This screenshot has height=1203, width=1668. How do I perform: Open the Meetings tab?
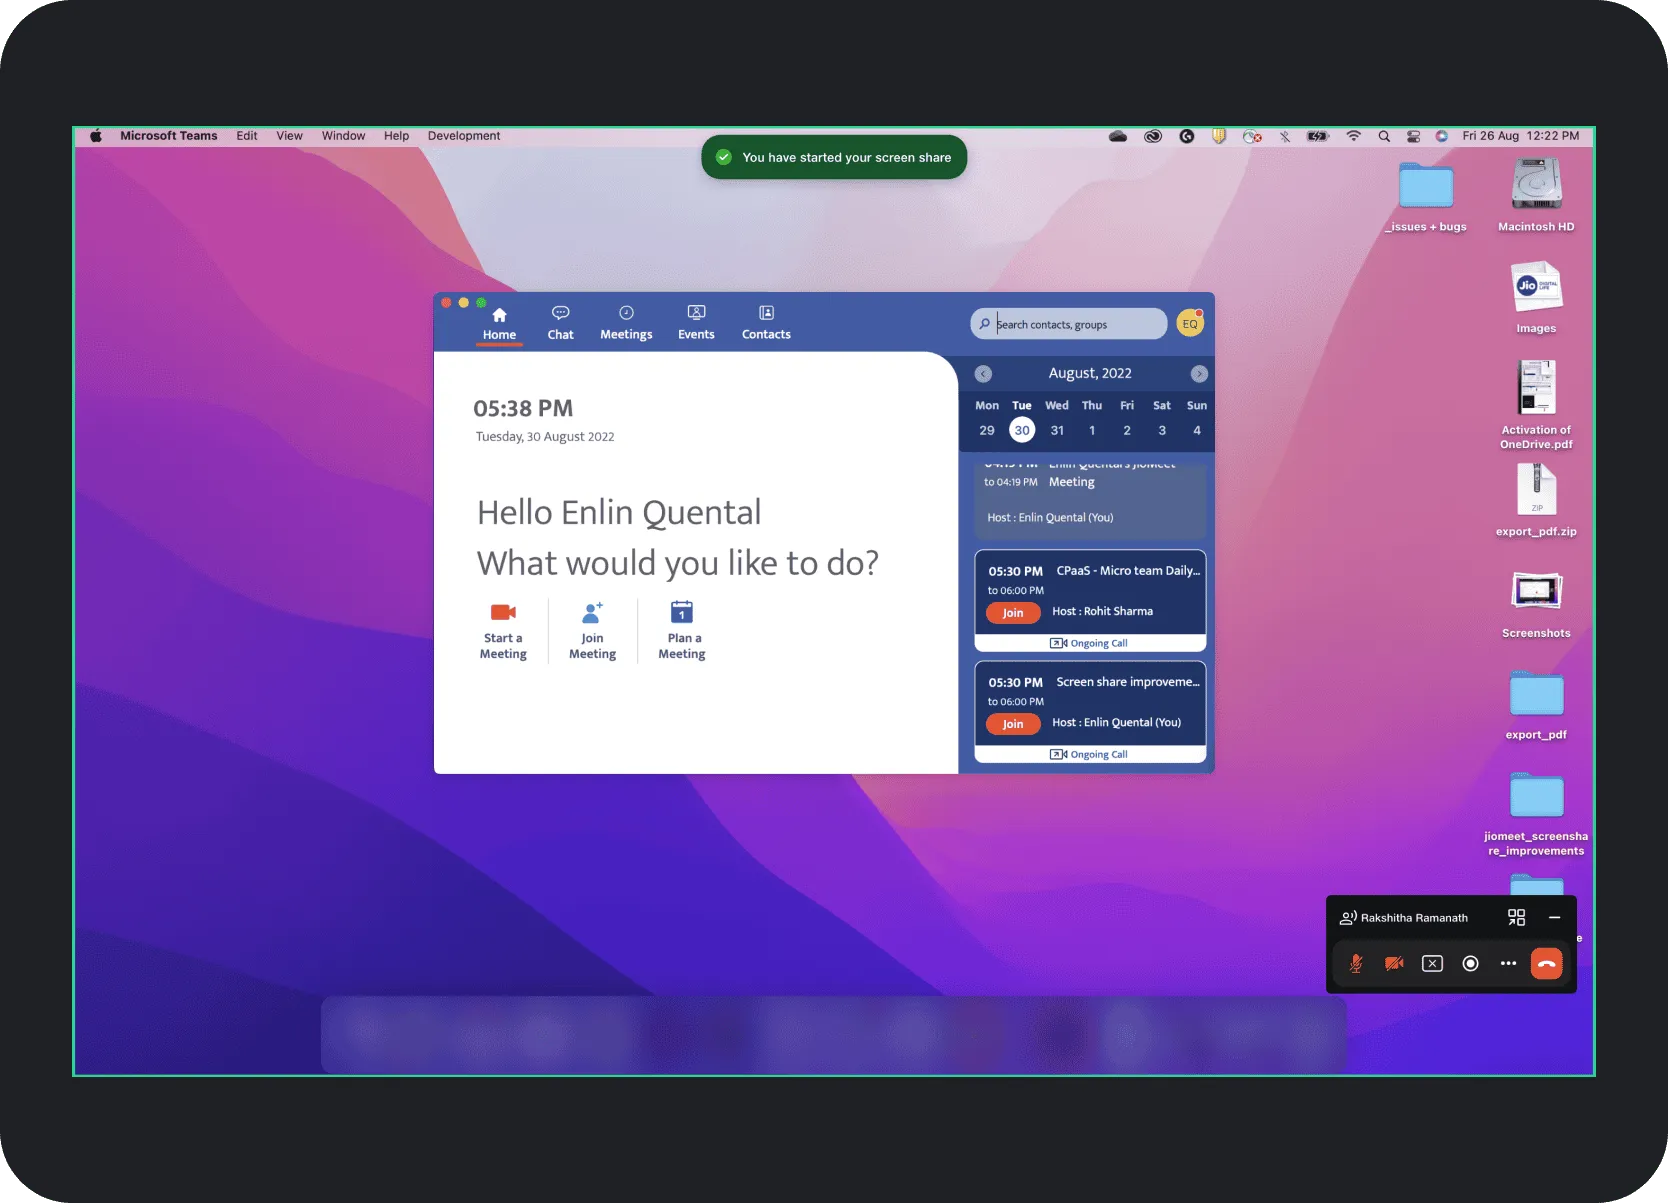(626, 322)
